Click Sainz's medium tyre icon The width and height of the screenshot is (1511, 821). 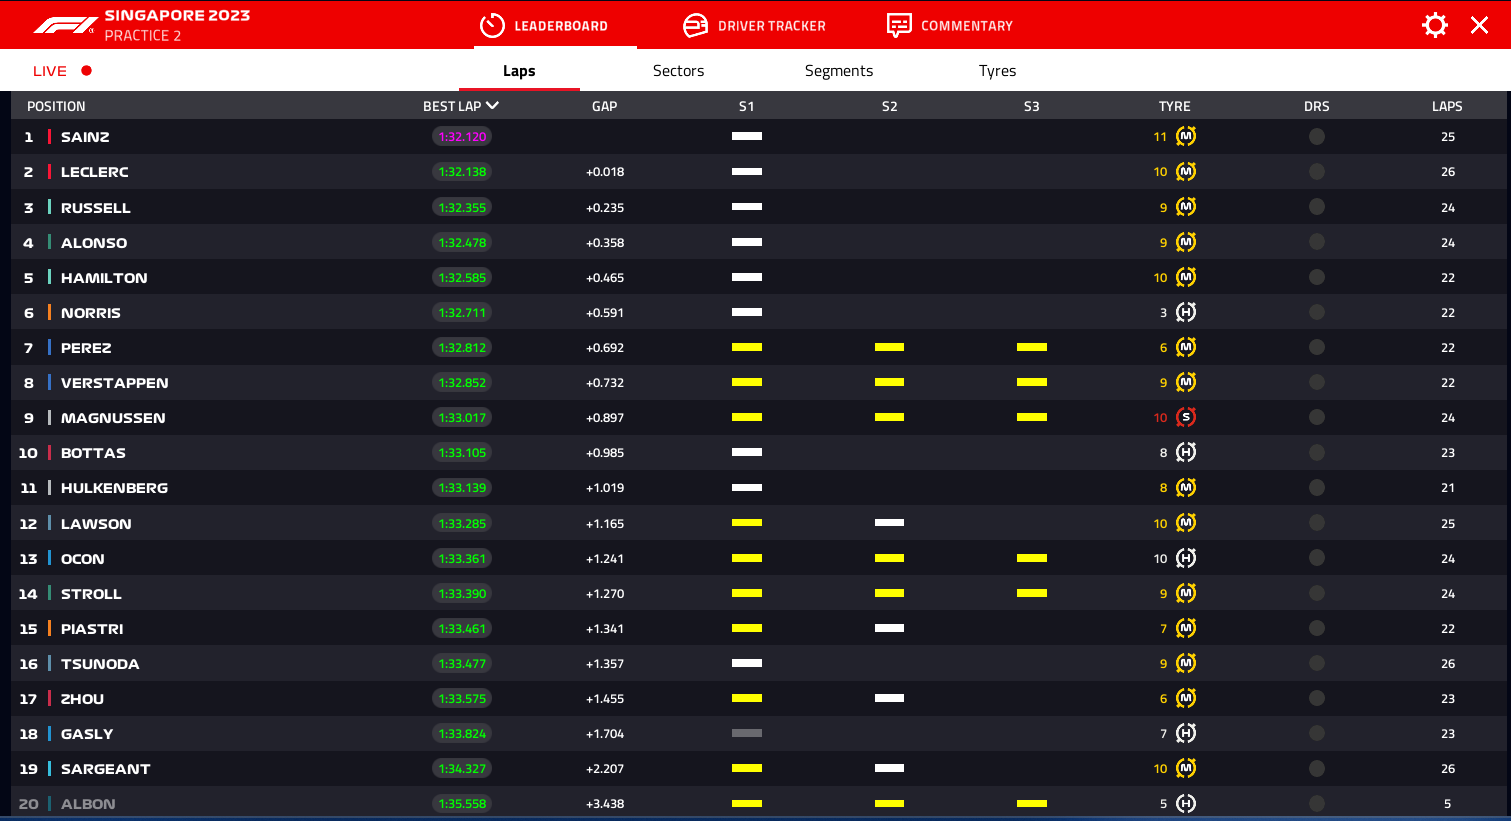pos(1186,136)
